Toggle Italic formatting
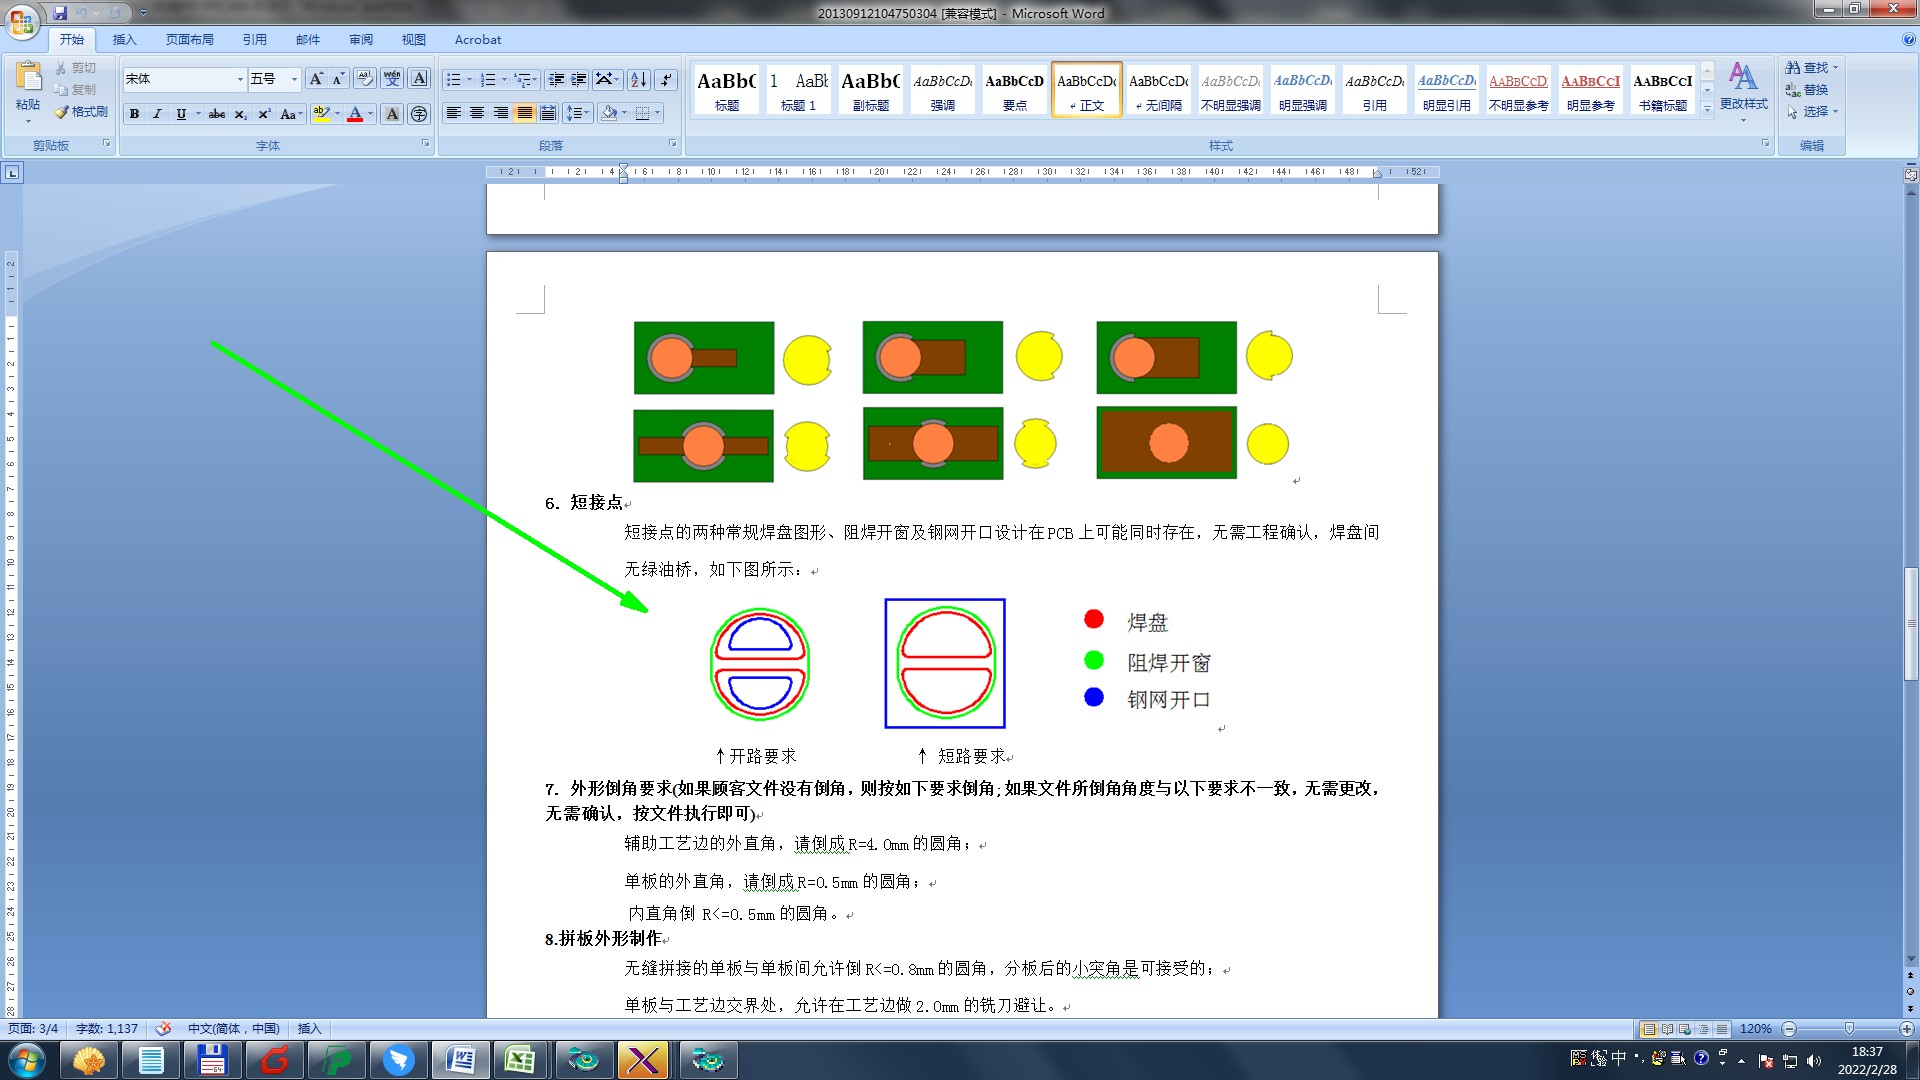1920x1080 pixels. tap(157, 114)
